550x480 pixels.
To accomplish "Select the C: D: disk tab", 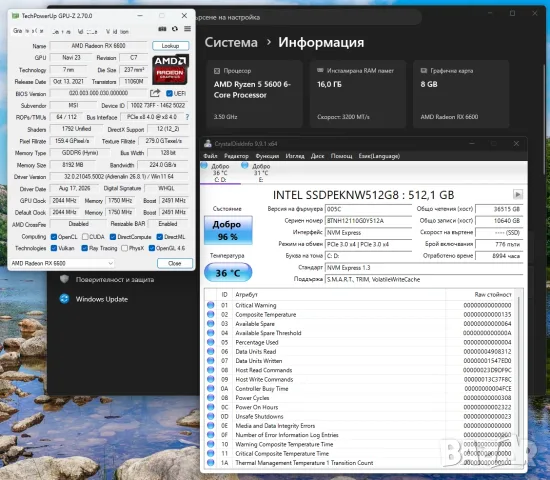I will tap(220, 173).
